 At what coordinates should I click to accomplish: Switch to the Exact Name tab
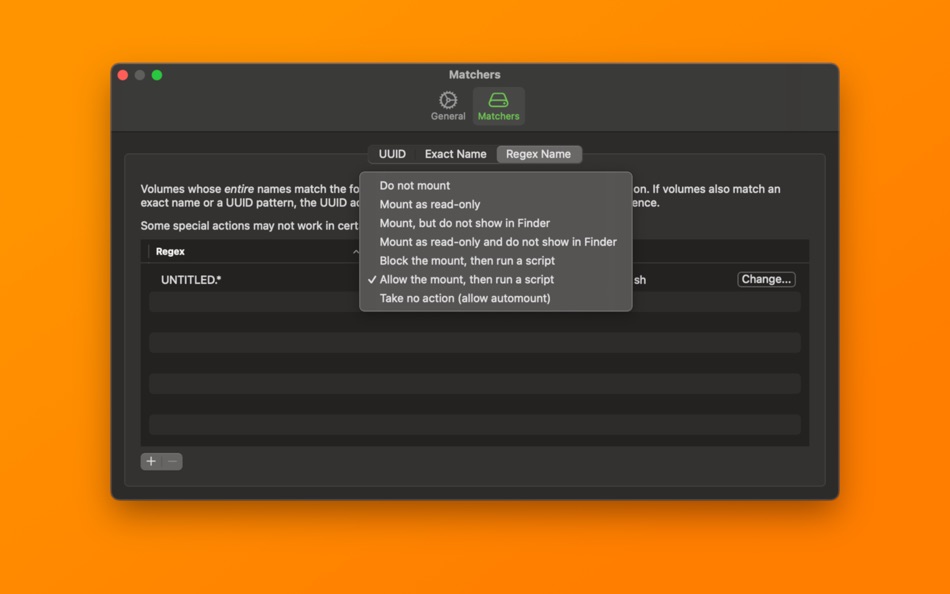455,154
